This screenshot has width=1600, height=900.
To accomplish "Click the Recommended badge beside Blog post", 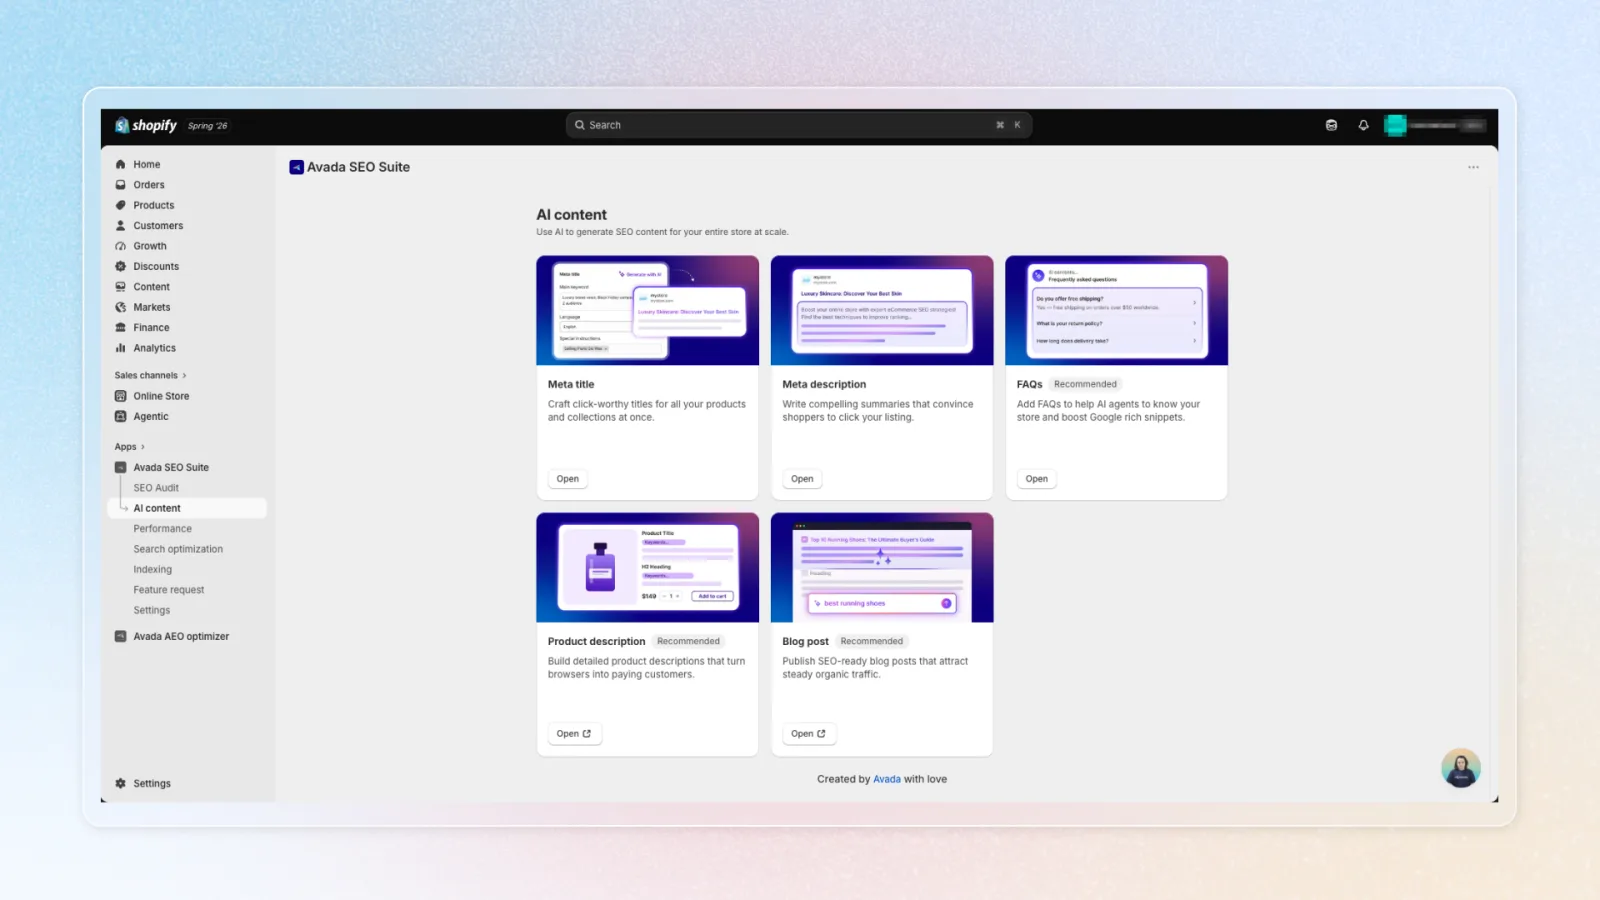I will tap(871, 641).
